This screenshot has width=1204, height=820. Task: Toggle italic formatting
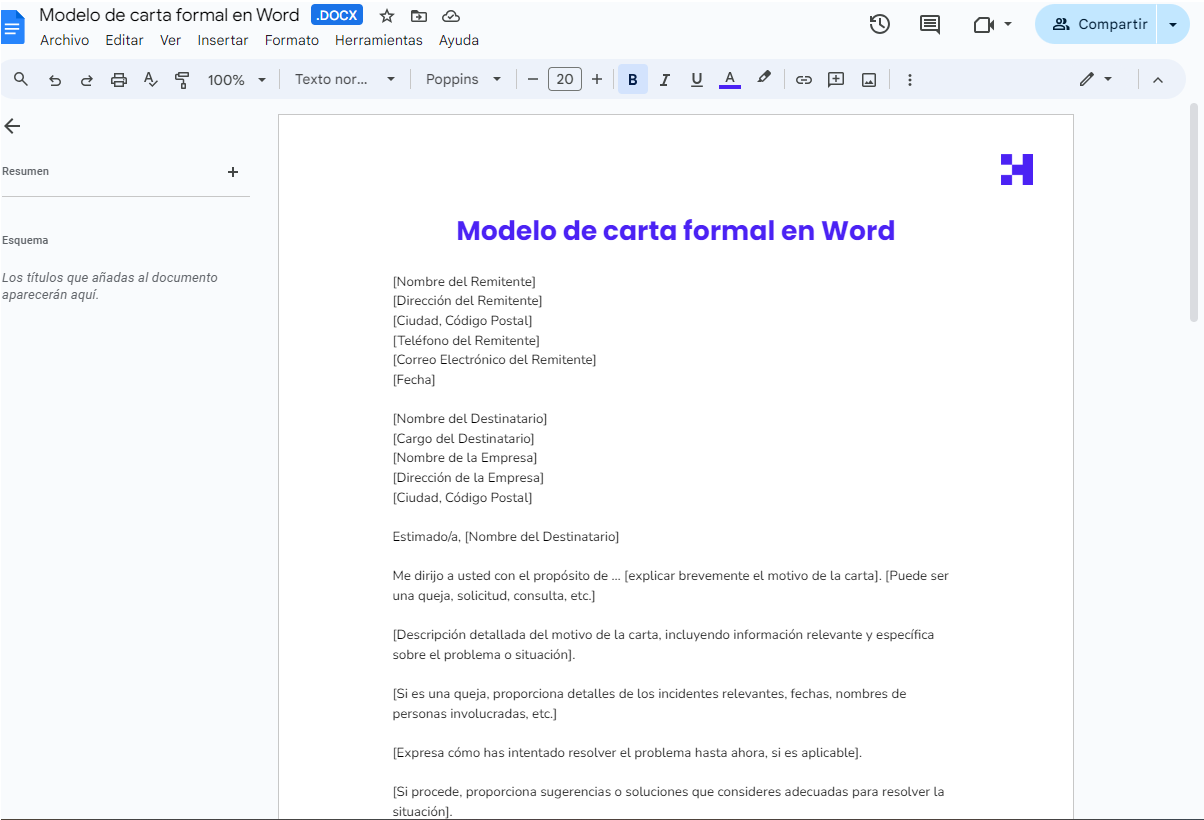pyautogui.click(x=664, y=80)
